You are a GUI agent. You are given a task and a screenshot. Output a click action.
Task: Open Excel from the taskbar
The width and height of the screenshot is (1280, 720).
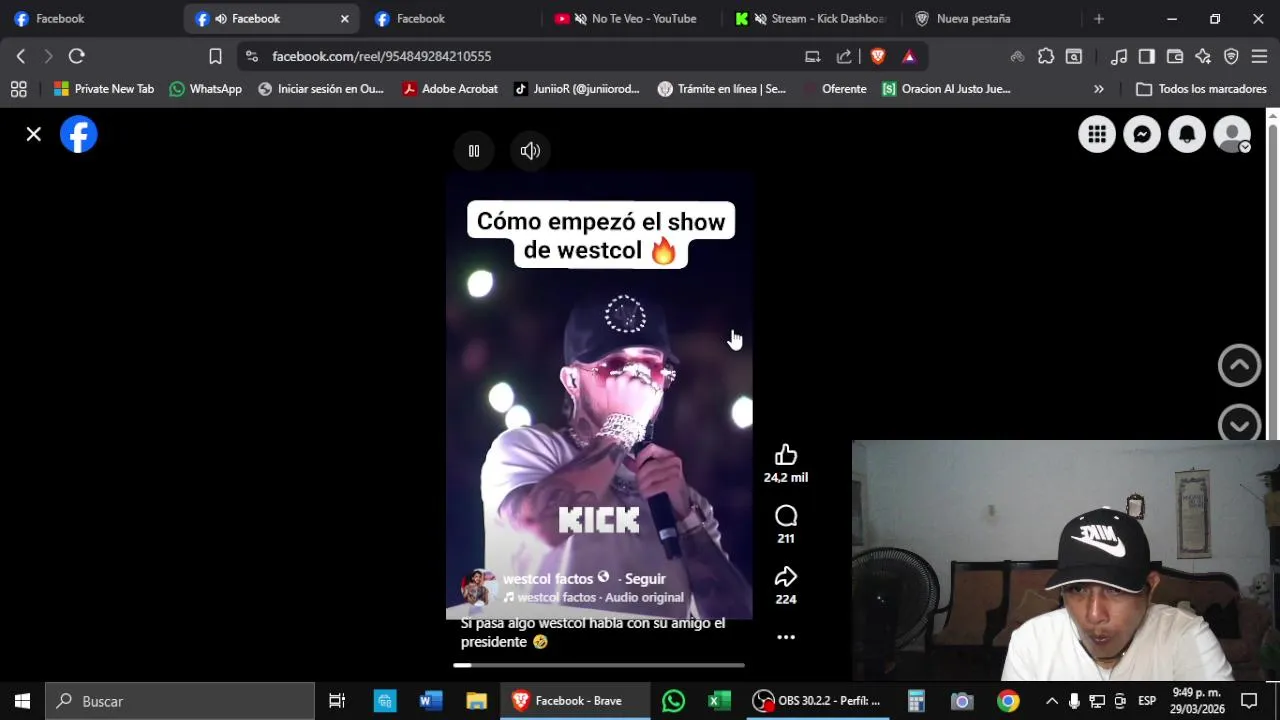point(718,701)
